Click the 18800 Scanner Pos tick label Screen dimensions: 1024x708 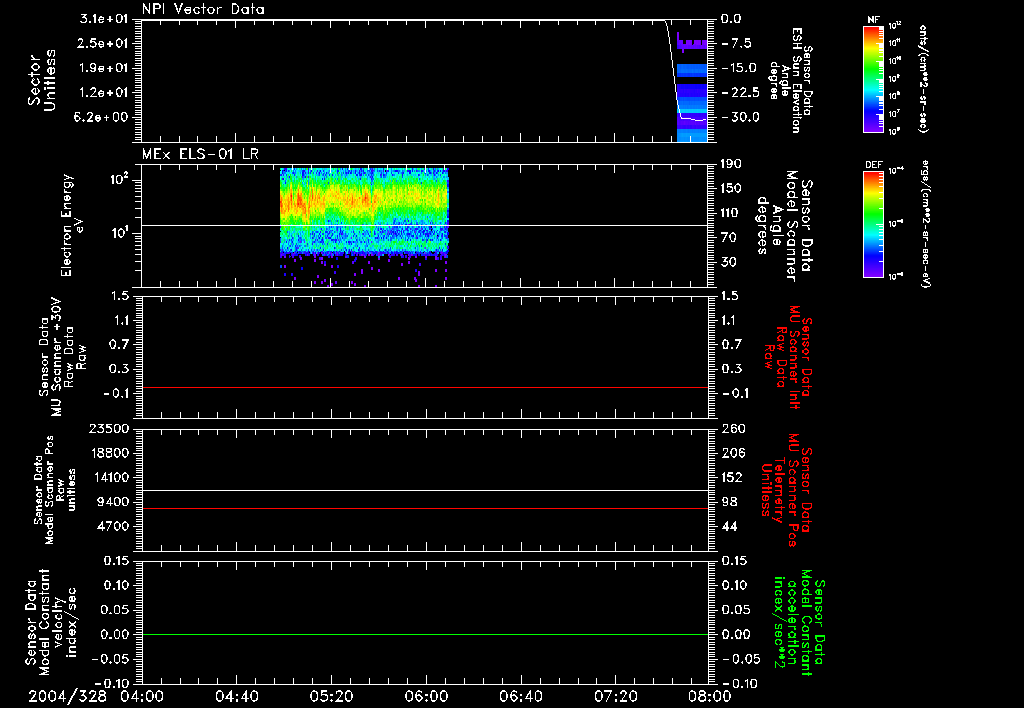point(109,453)
